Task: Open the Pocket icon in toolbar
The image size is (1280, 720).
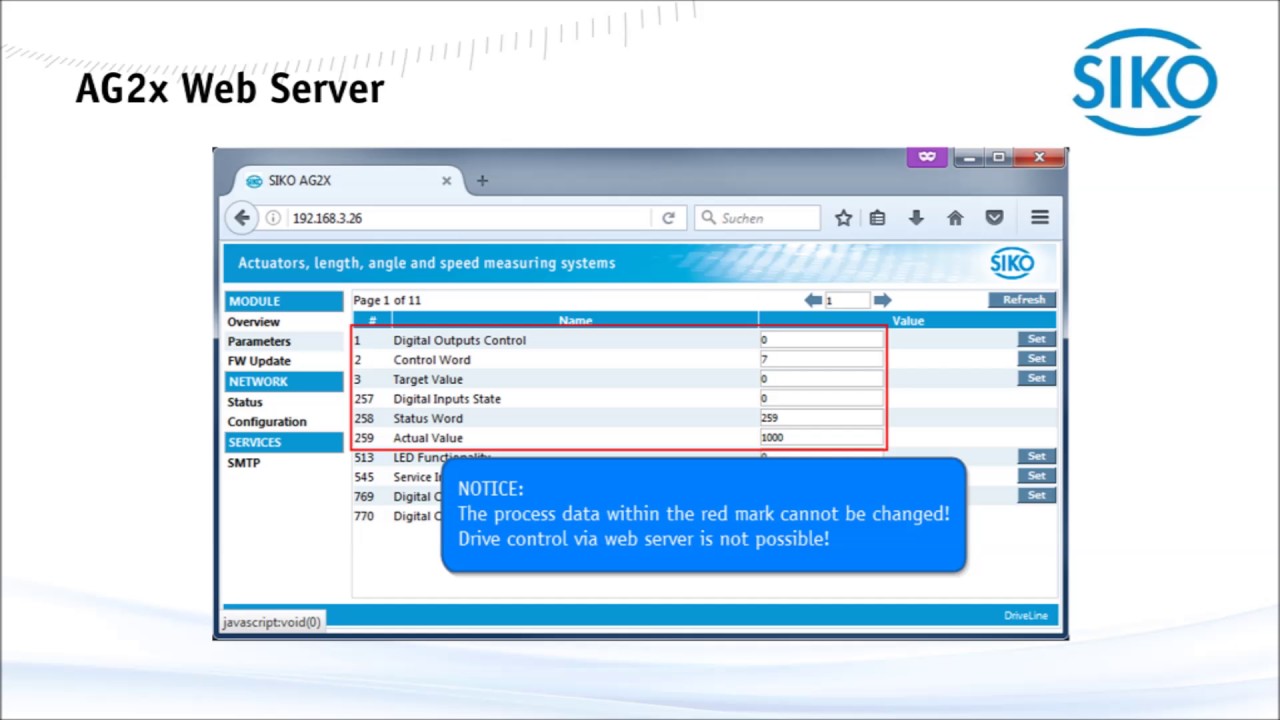Action: pyautogui.click(x=994, y=218)
